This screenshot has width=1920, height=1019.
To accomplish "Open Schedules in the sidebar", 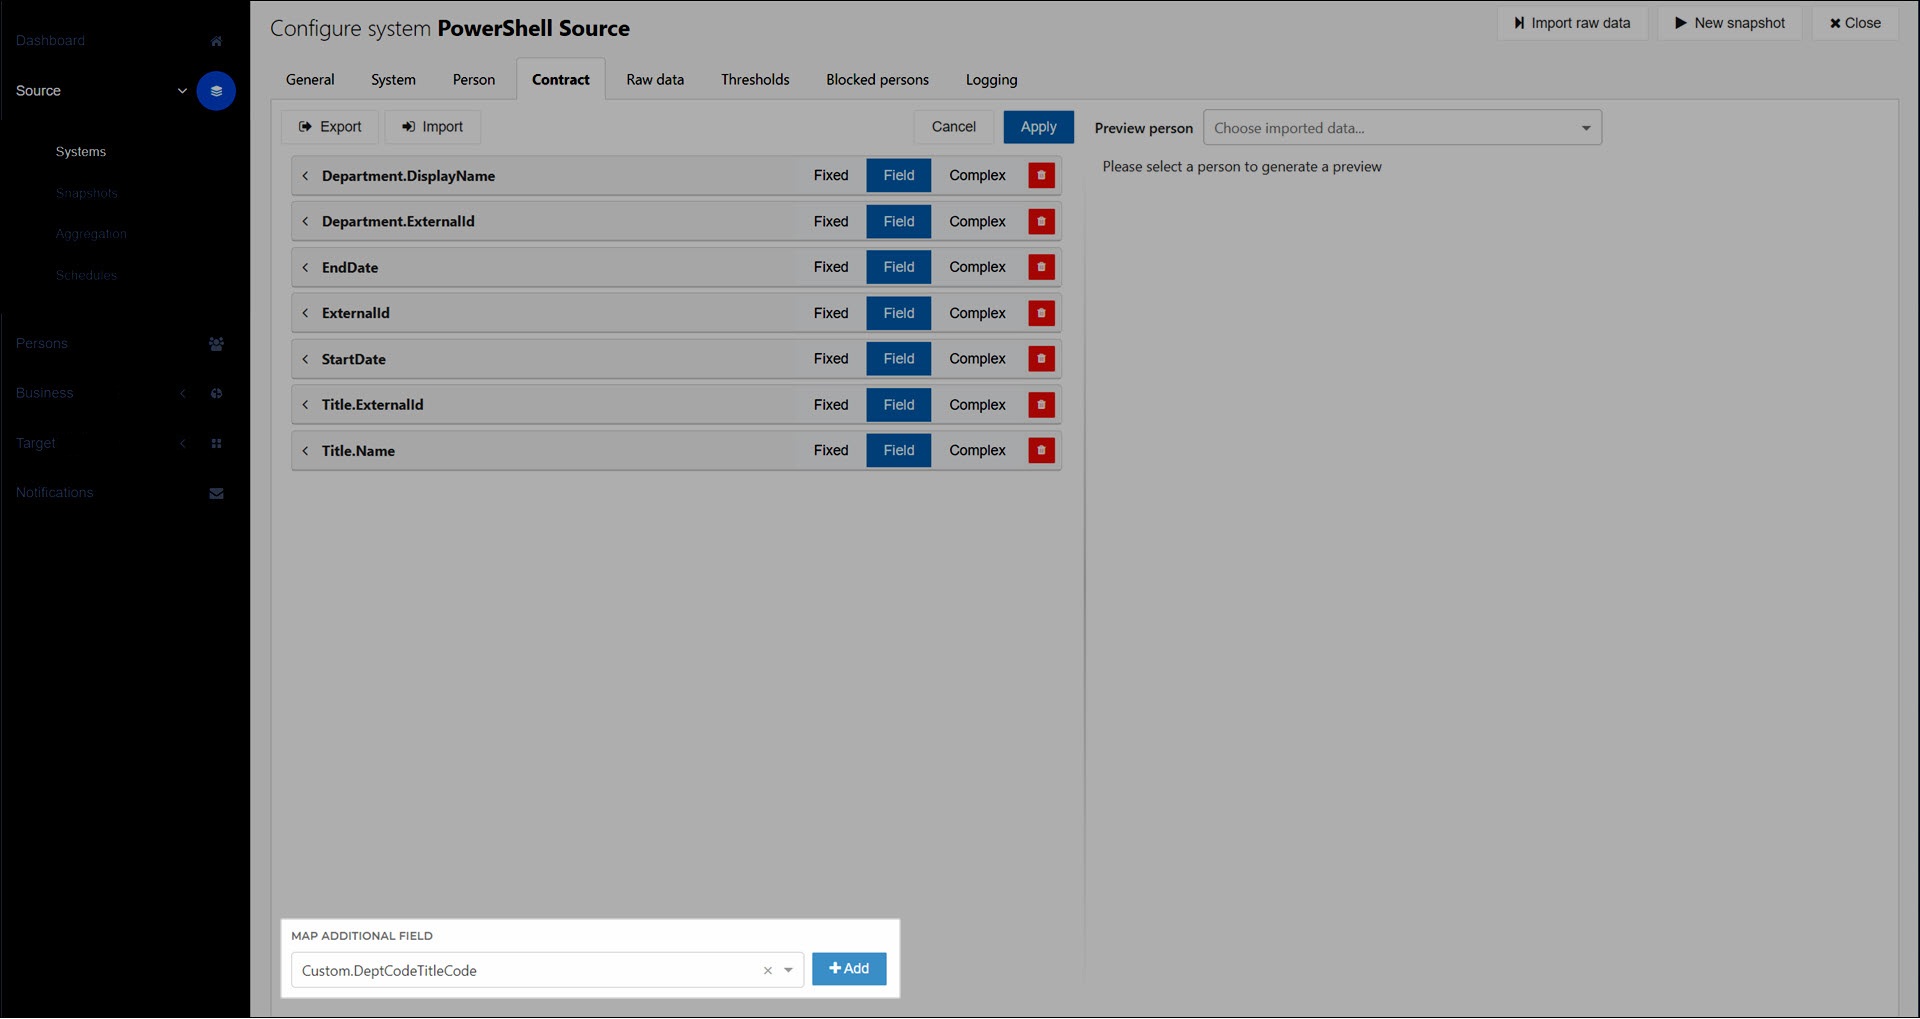I will coord(86,276).
